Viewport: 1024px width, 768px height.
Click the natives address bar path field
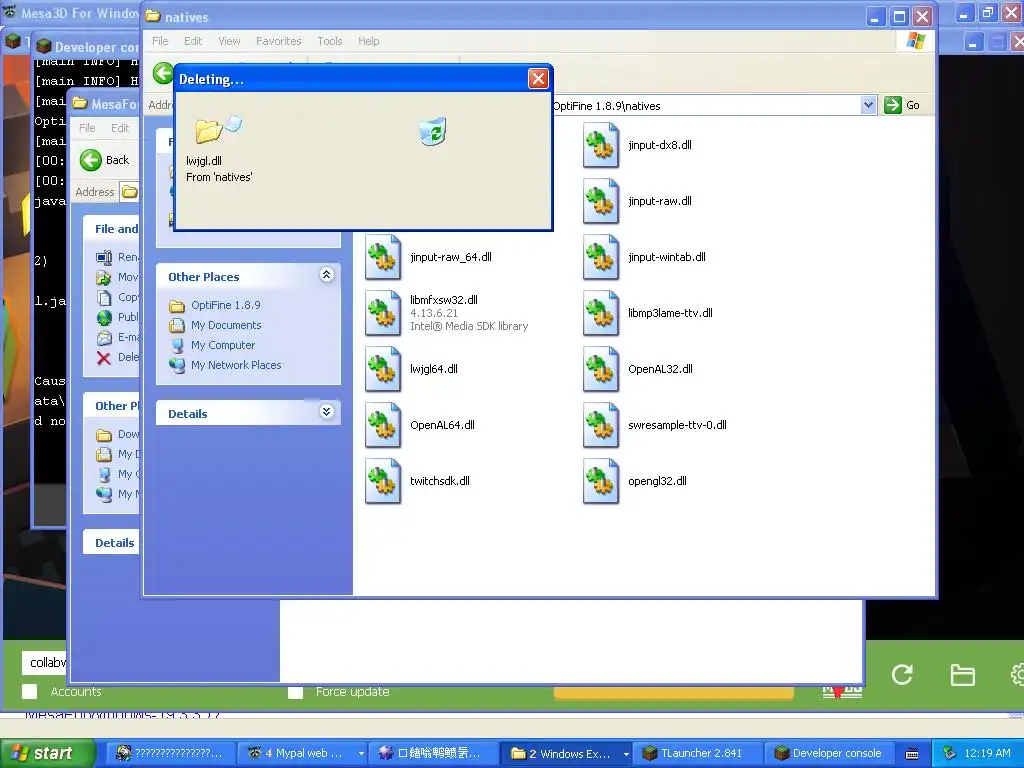click(705, 105)
